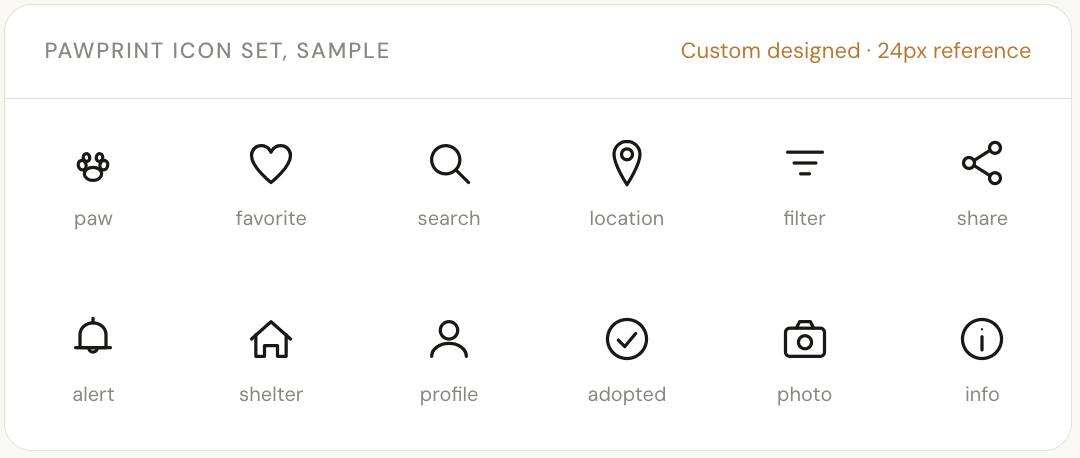Click the bell alert icon
The width and height of the screenshot is (1080, 458).
click(93, 336)
